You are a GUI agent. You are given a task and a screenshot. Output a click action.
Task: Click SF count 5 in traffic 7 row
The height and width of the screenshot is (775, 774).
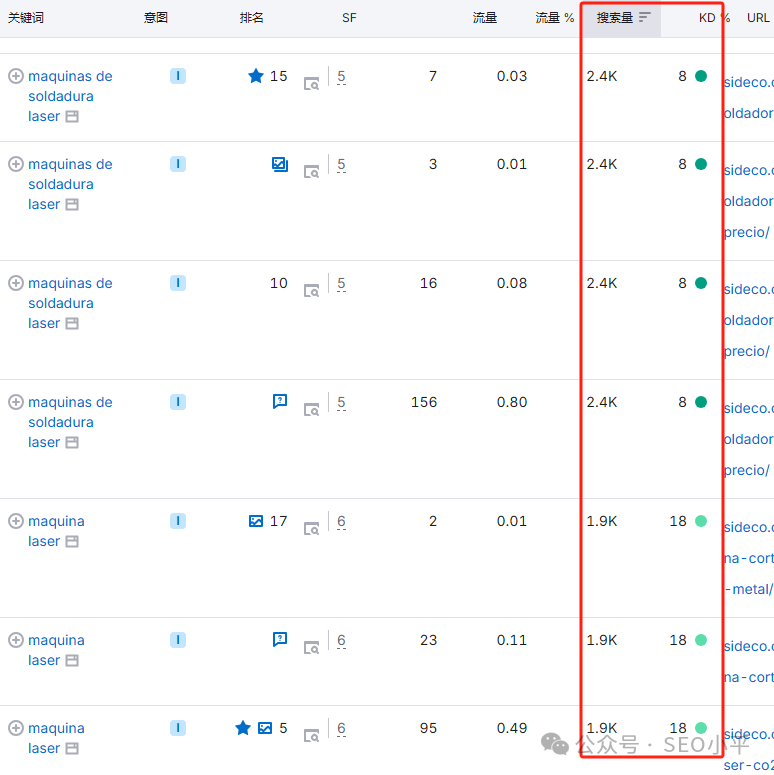click(341, 77)
